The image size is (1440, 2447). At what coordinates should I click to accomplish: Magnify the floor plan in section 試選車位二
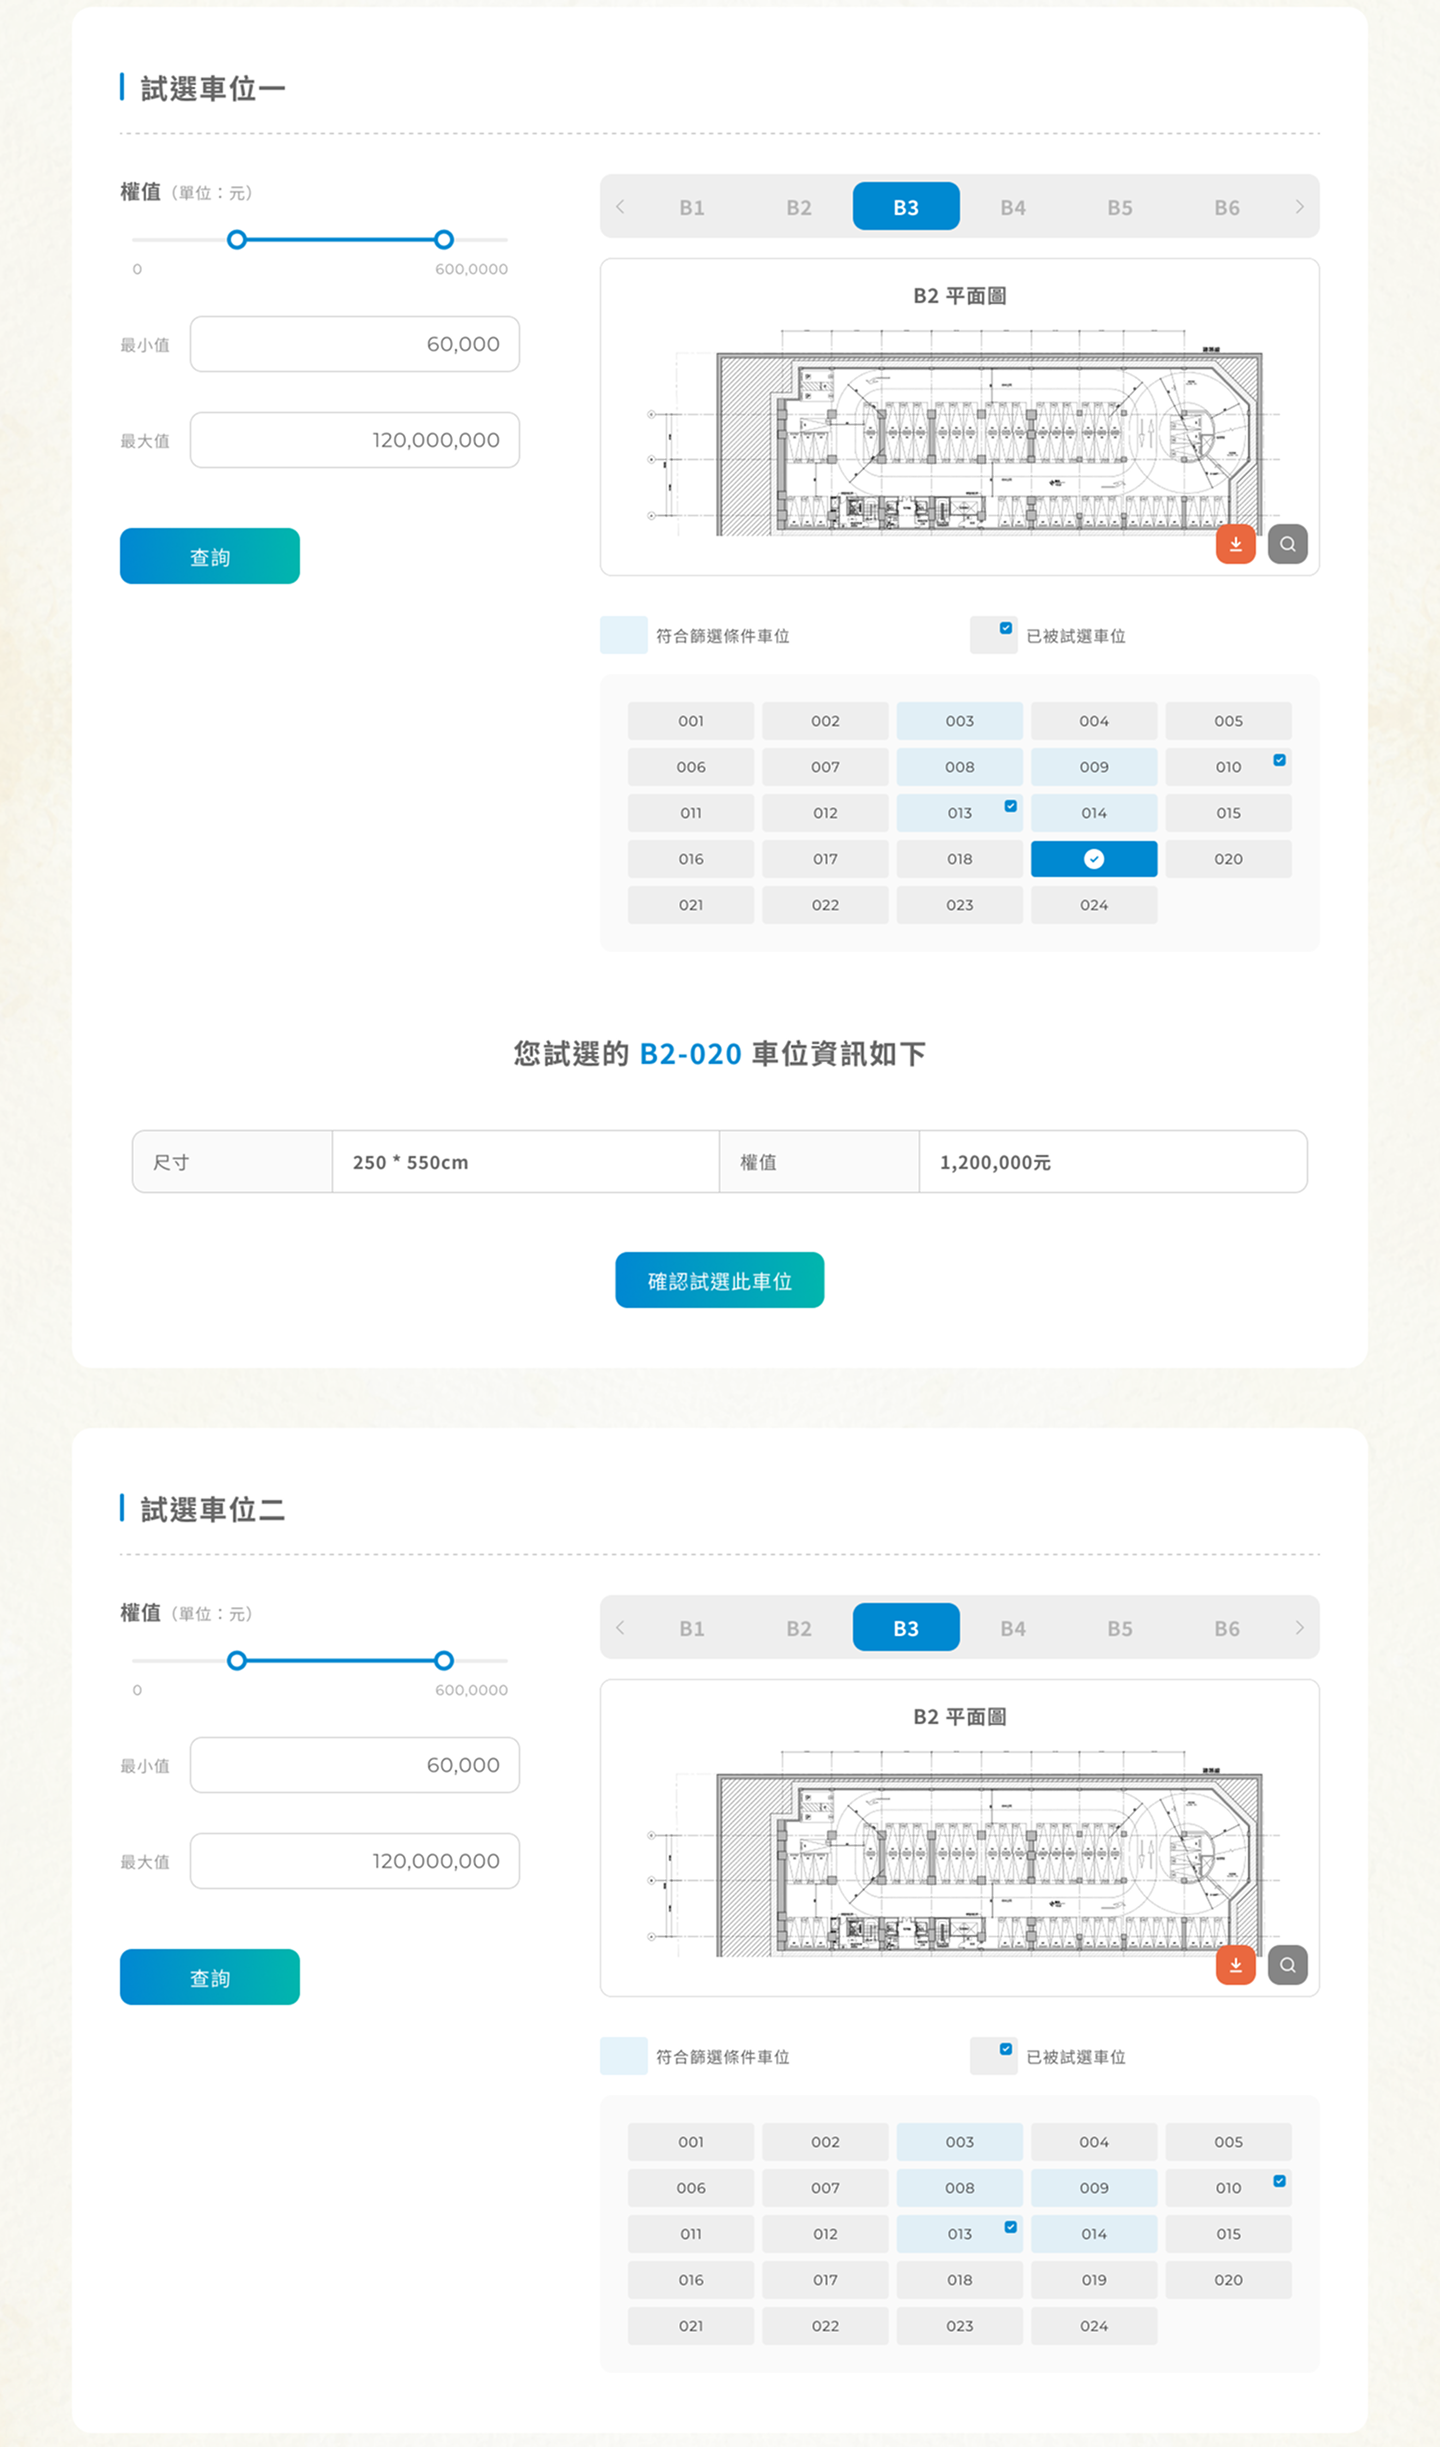(1287, 1964)
